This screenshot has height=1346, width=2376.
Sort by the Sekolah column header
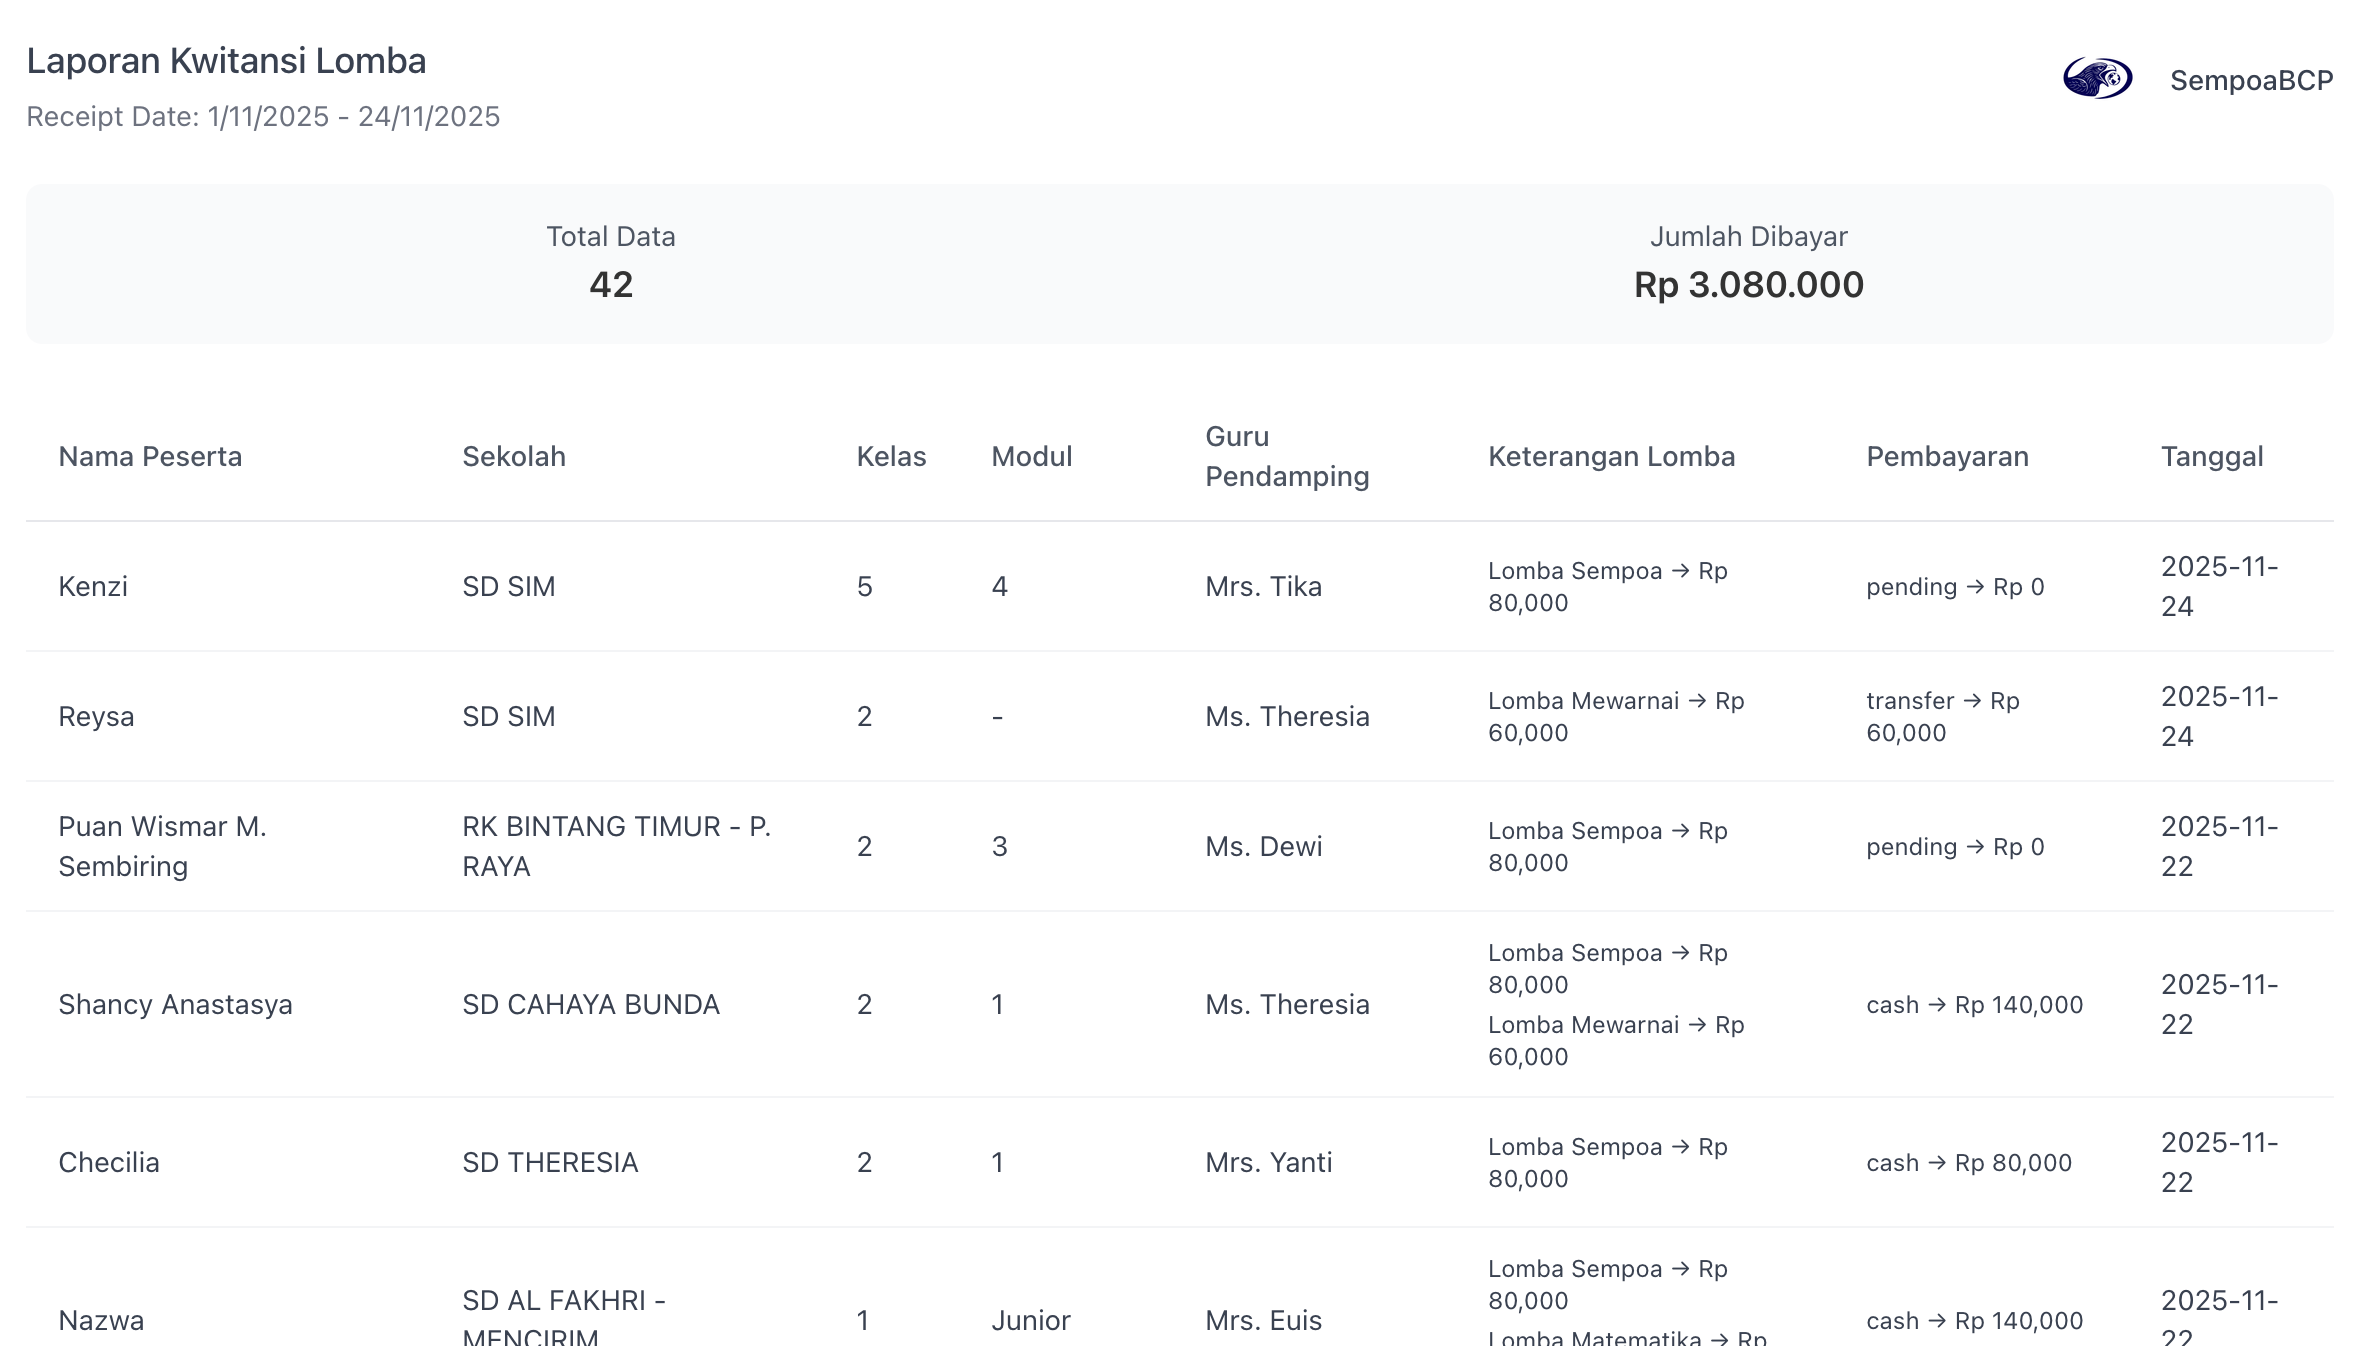point(514,456)
